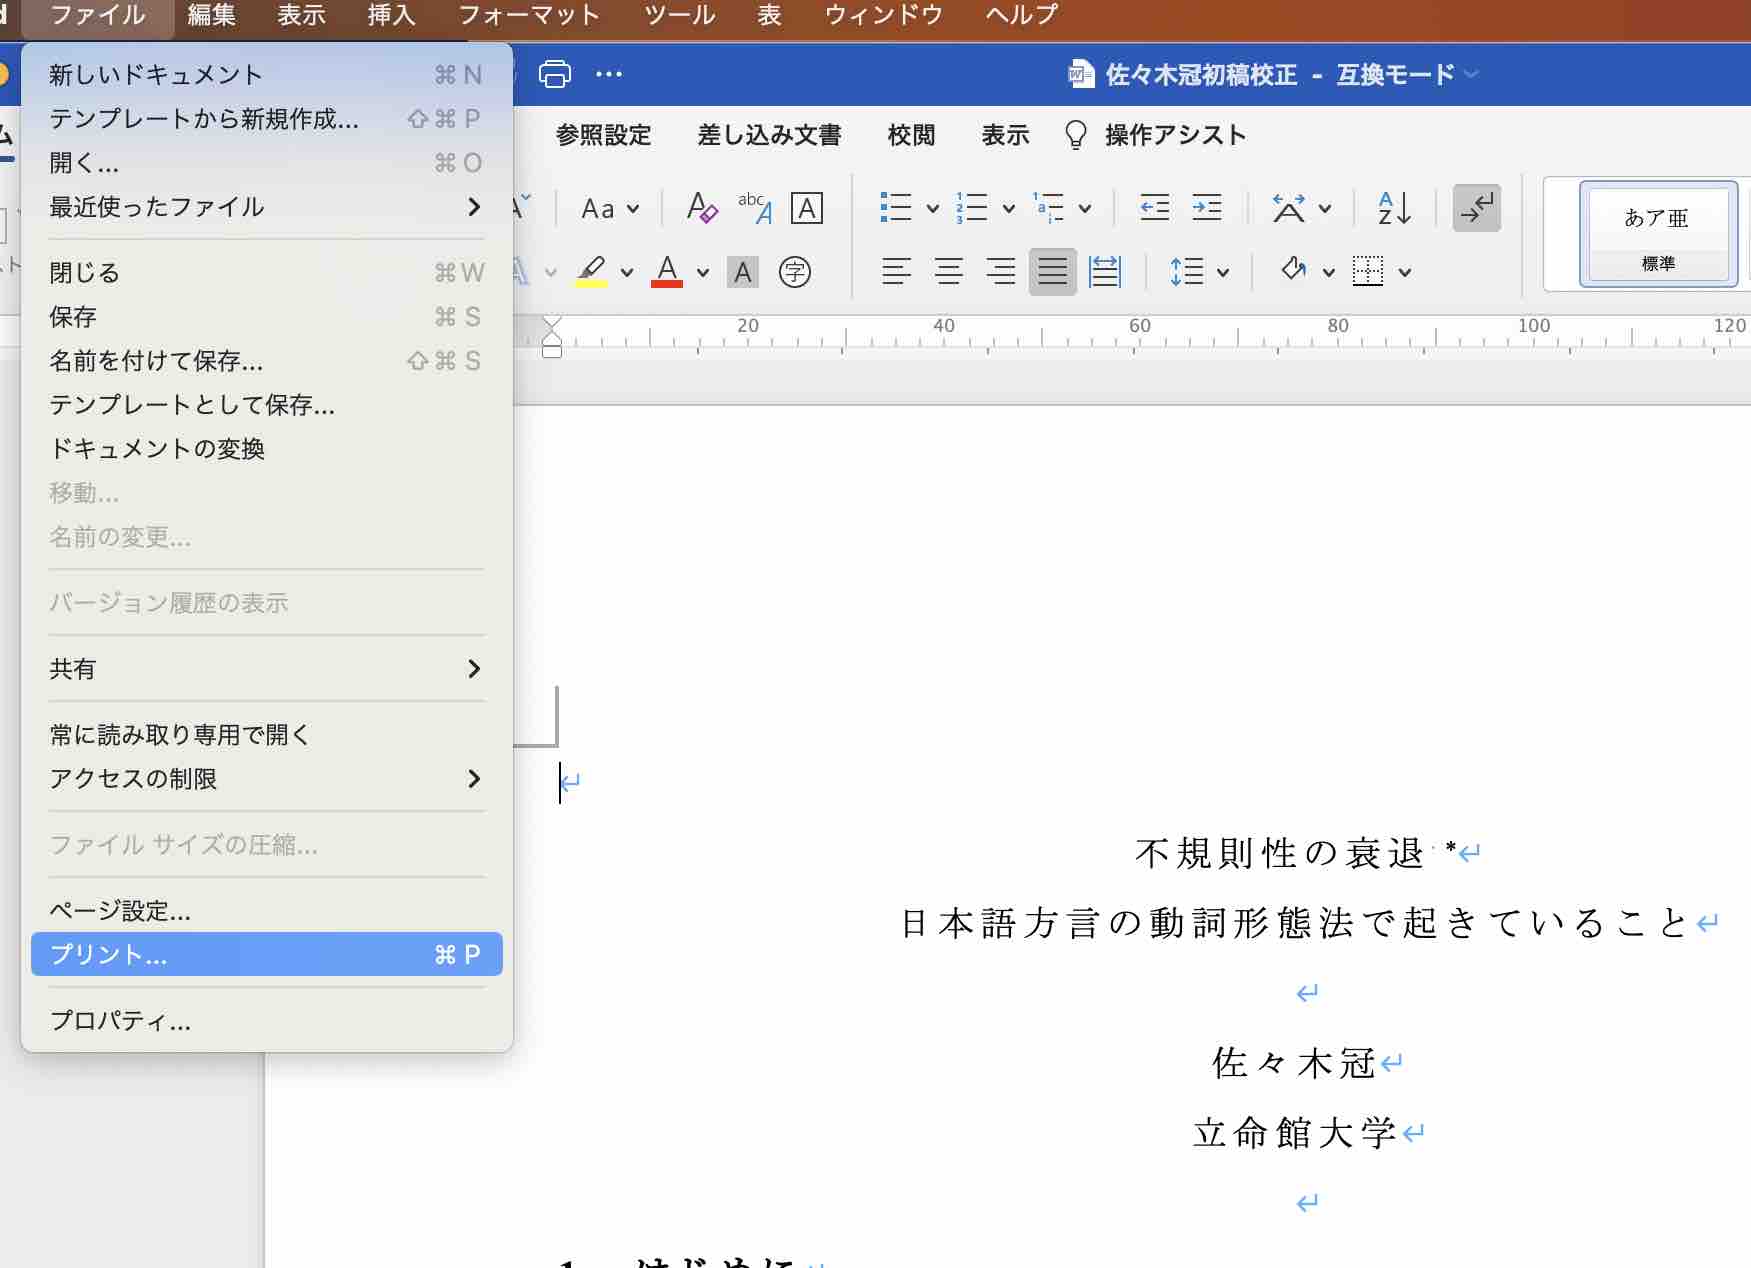The height and width of the screenshot is (1268, 1751).
Task: Click the lightbulb icon for Tell Me
Action: [1076, 135]
